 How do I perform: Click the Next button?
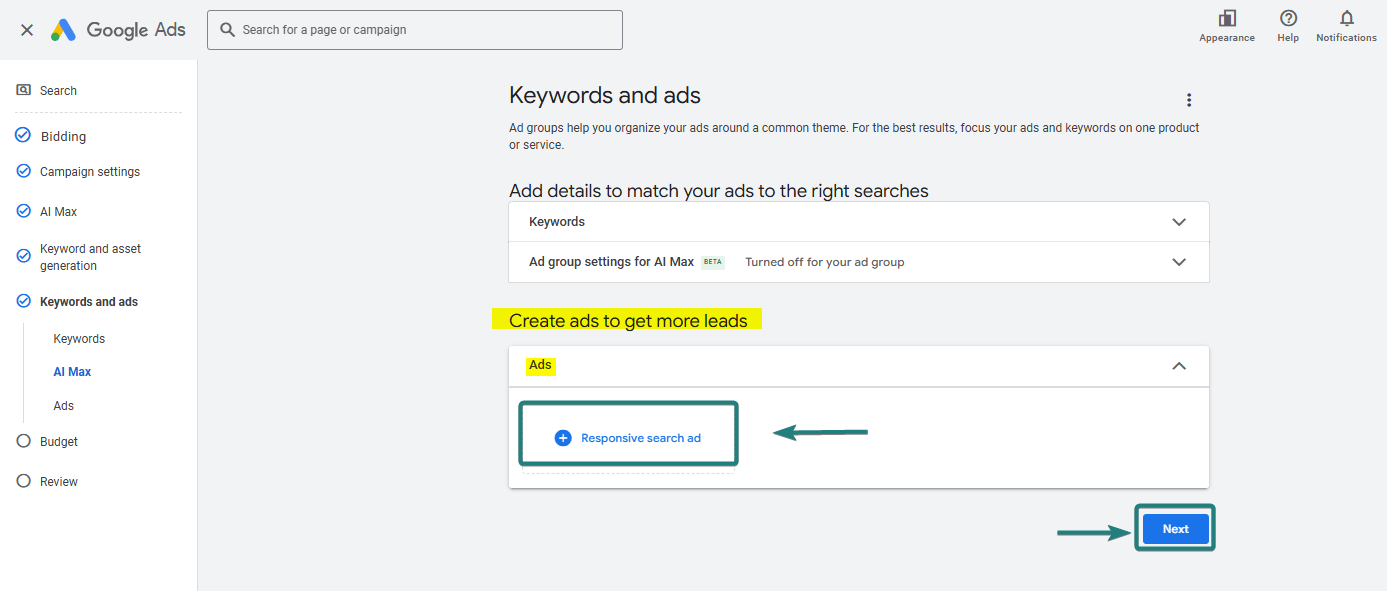[1175, 528]
